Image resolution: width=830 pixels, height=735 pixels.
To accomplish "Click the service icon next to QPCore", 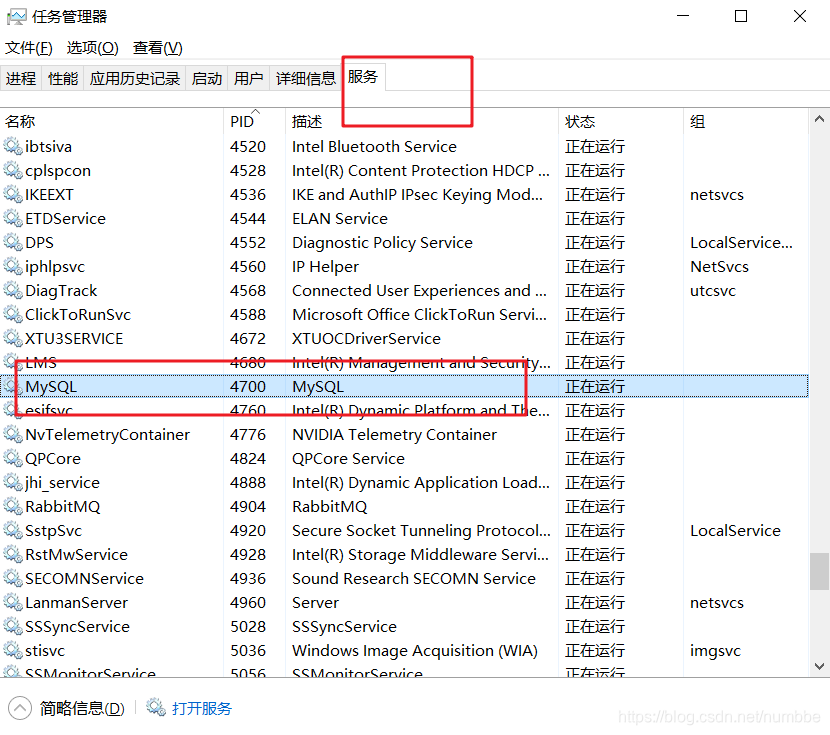I will tap(13, 458).
